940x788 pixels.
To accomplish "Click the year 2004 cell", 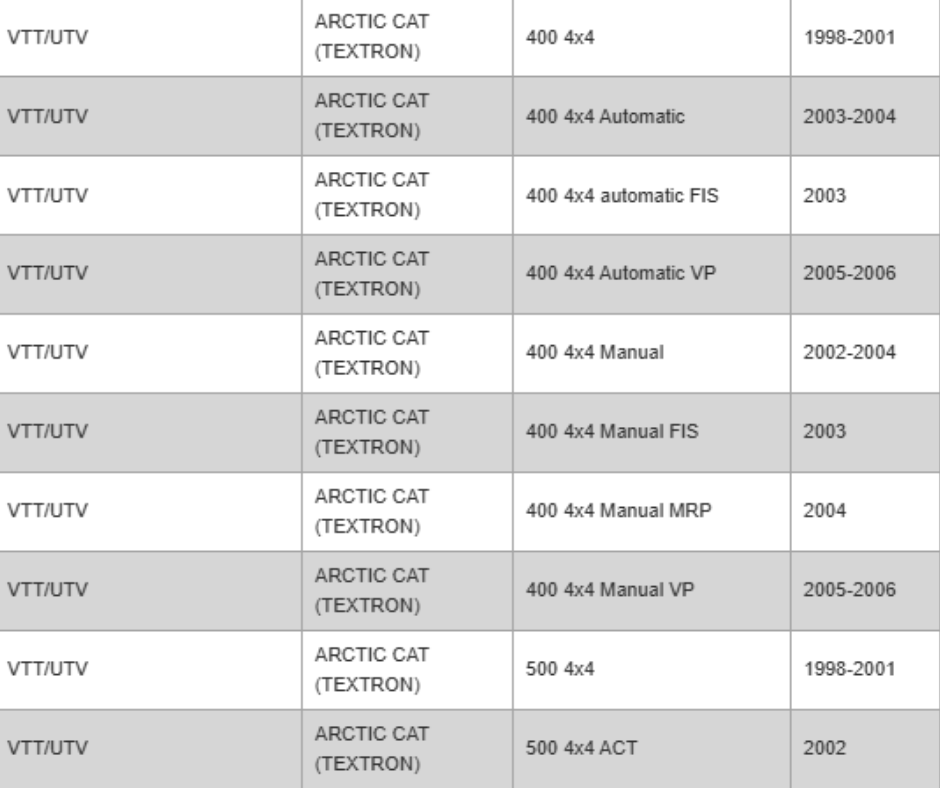I will pos(829,512).
